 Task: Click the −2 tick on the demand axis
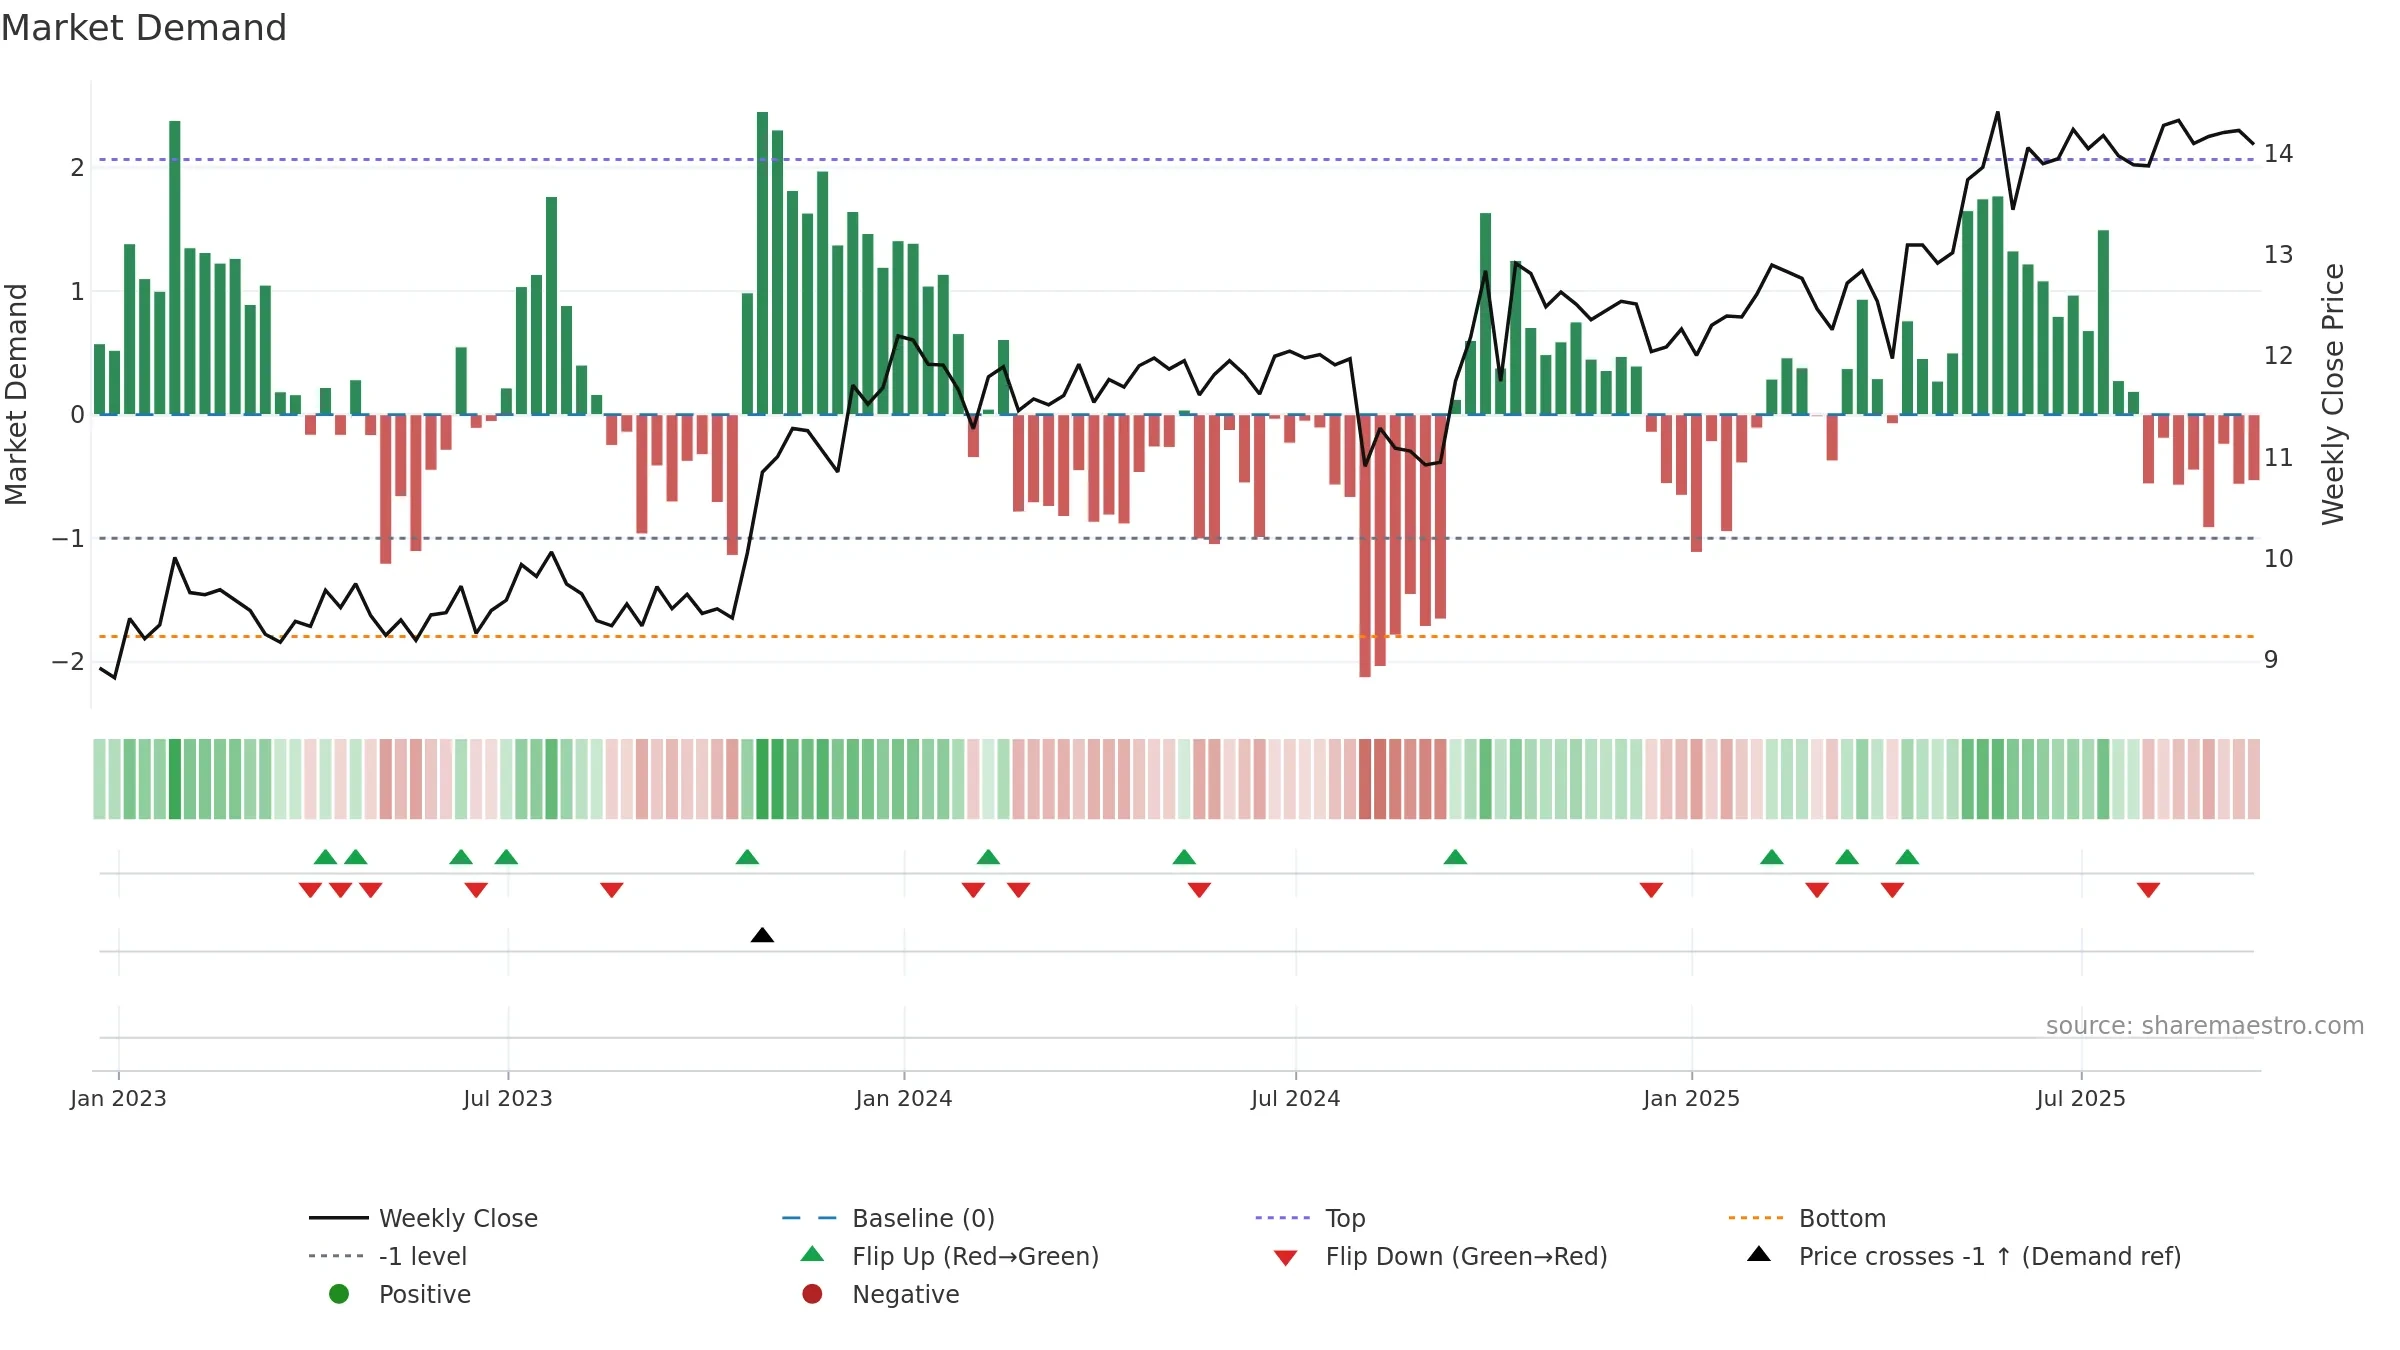point(68,662)
